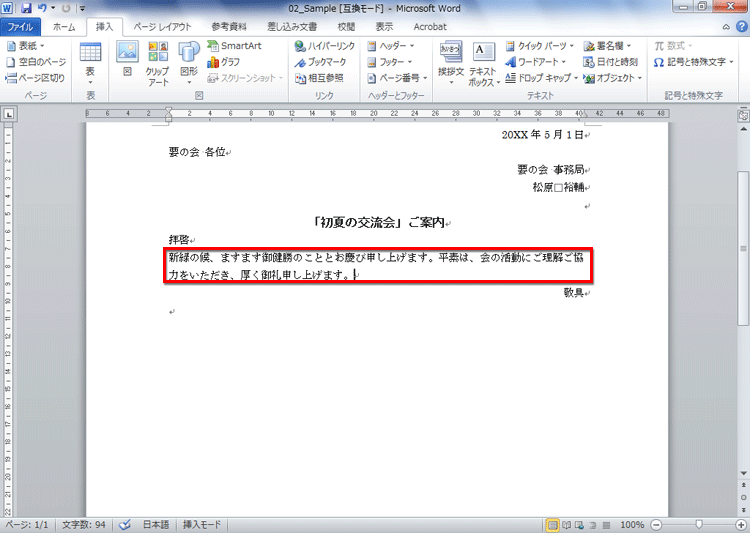The width and height of the screenshot is (750, 533).
Task: Switch to the 参考資料 references tab
Action: pos(229,27)
